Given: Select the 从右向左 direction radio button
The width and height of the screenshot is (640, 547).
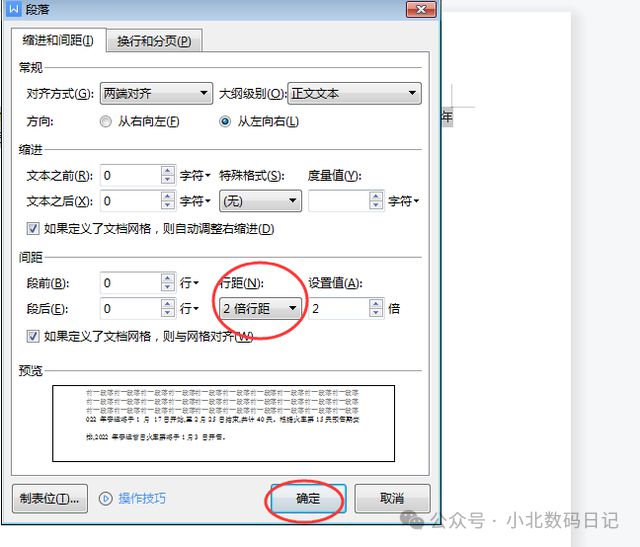Looking at the screenshot, I should tap(105, 122).
